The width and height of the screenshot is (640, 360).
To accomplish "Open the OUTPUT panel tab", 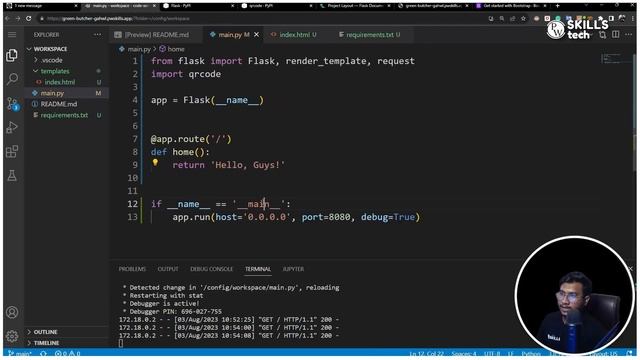I will [x=168, y=269].
